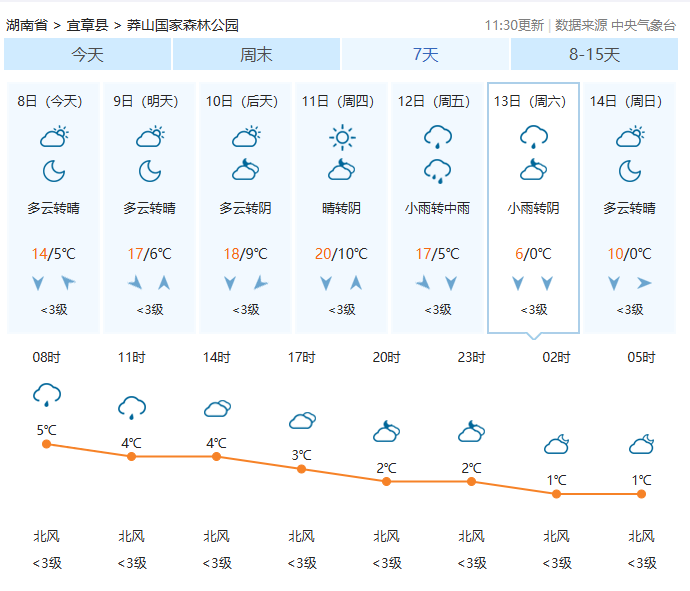
Task: Select the 7天 forecast tab
Action: point(425,55)
